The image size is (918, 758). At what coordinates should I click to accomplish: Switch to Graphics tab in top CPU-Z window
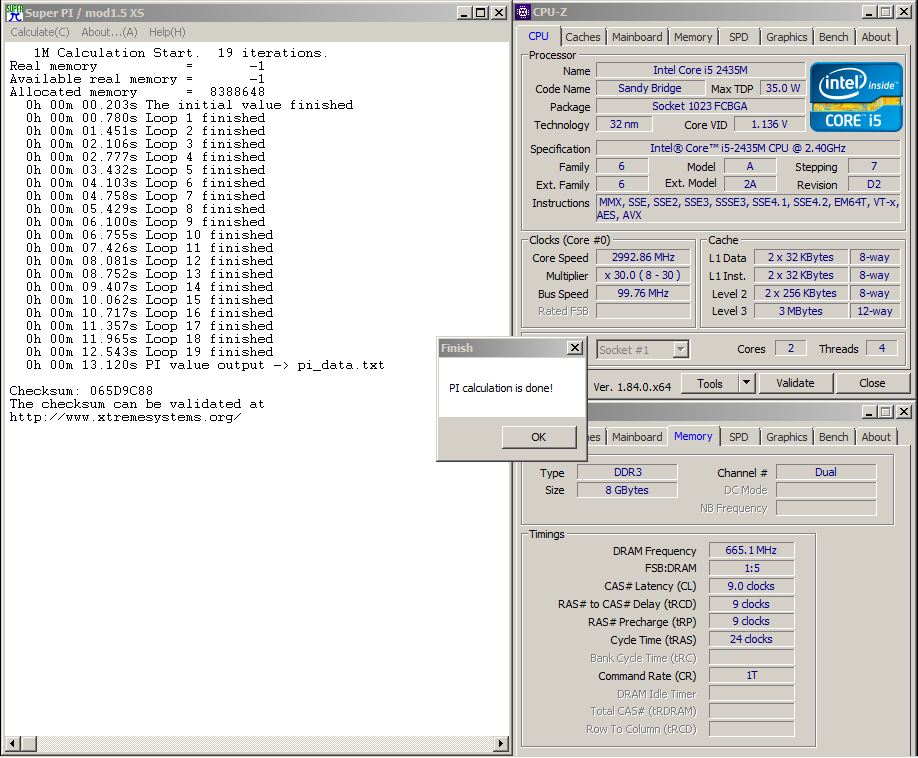[786, 37]
